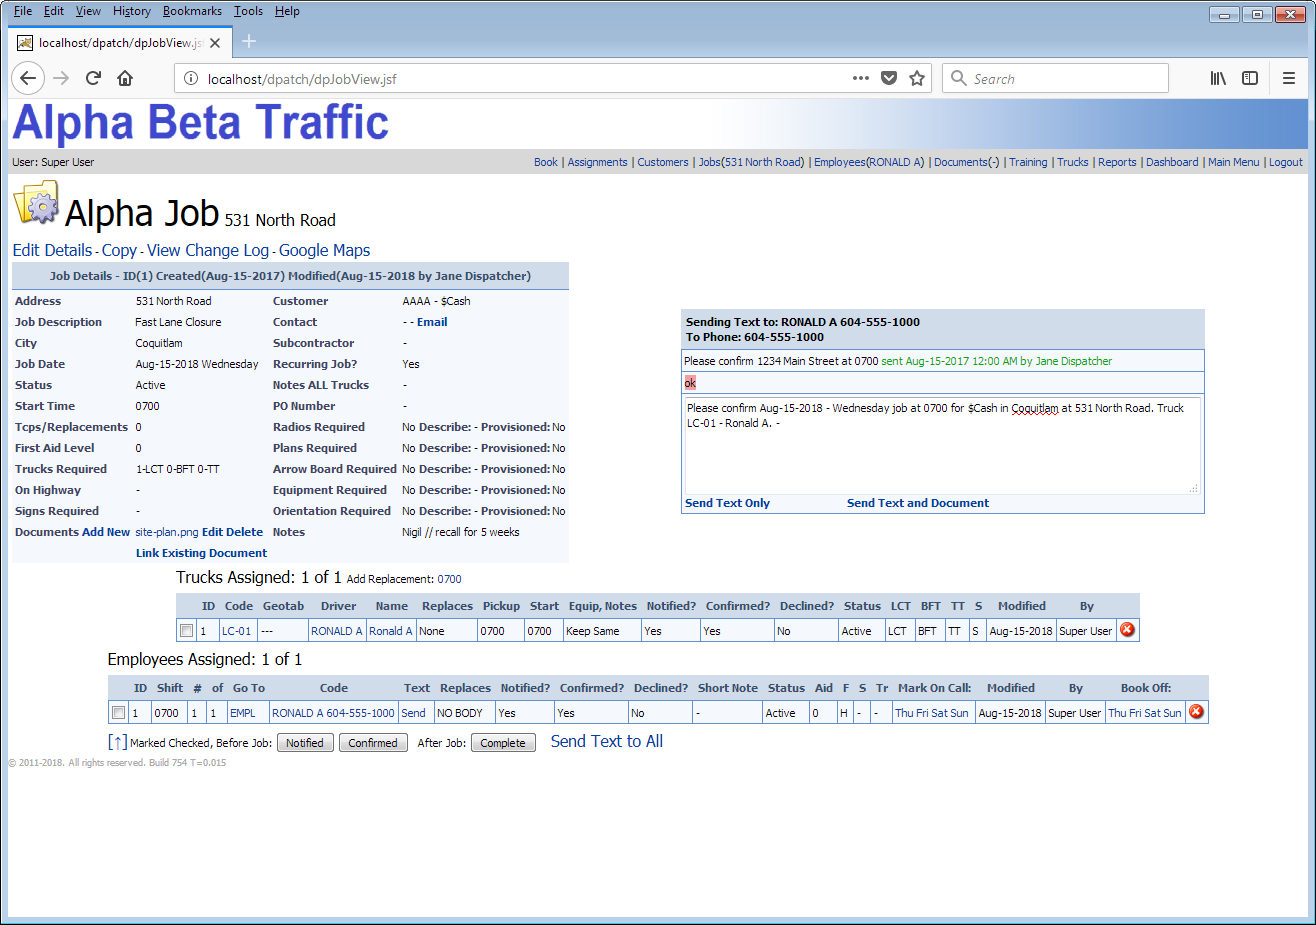This screenshot has width=1316, height=925.
Task: Open the Tools menu
Action: [x=248, y=11]
